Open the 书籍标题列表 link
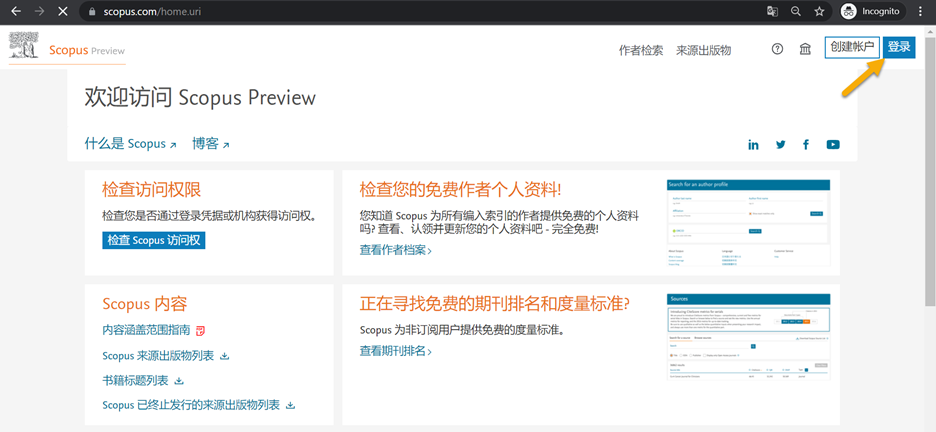Screen dimensions: 936x432 135,380
